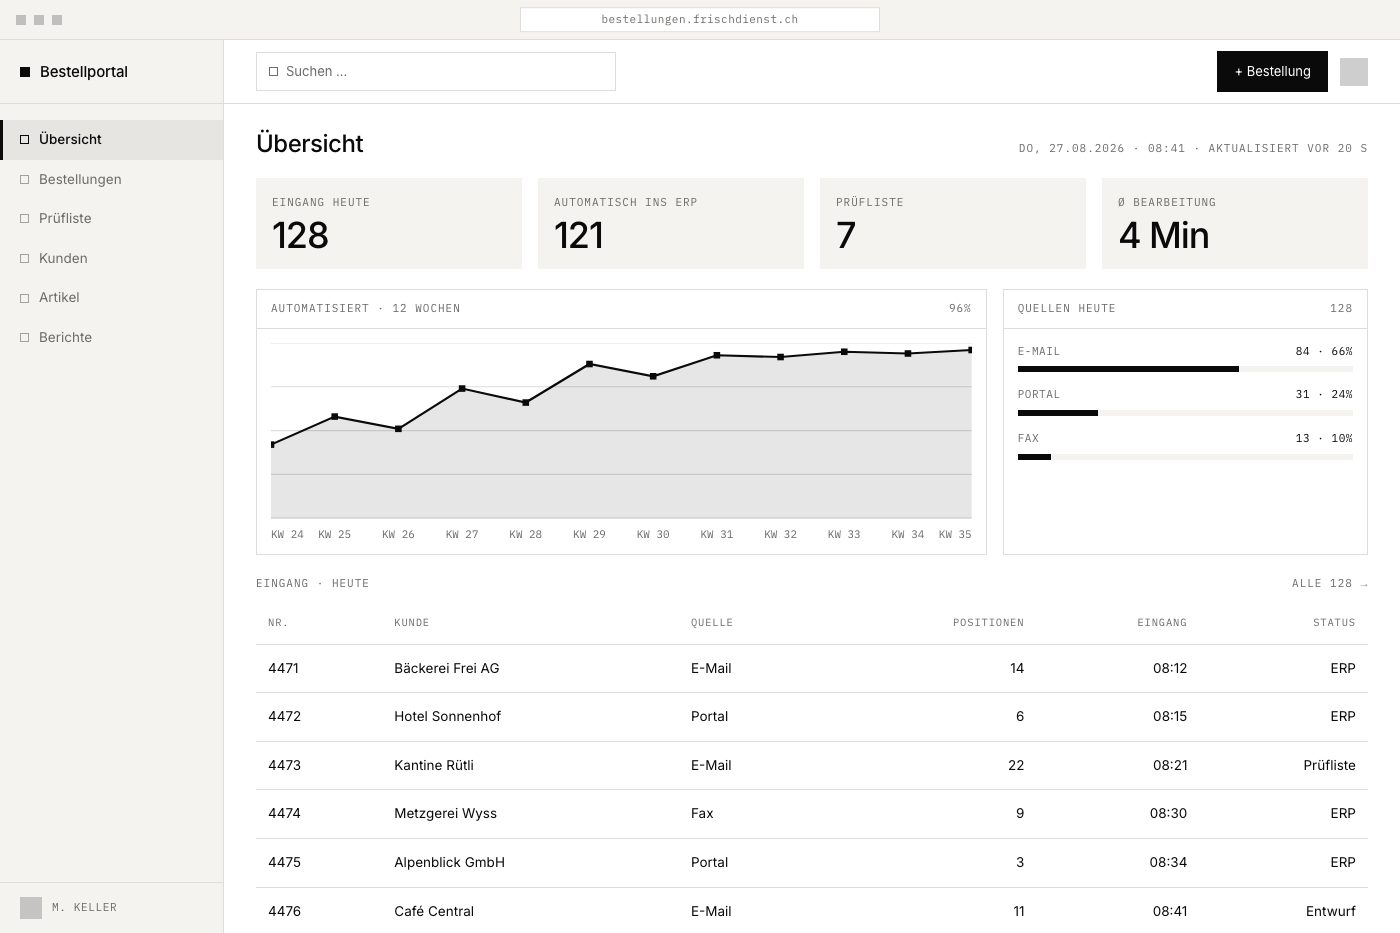Screen dimensions: 1400x933
Task: Open the Automatisch ins ERP card
Action: coord(671,224)
